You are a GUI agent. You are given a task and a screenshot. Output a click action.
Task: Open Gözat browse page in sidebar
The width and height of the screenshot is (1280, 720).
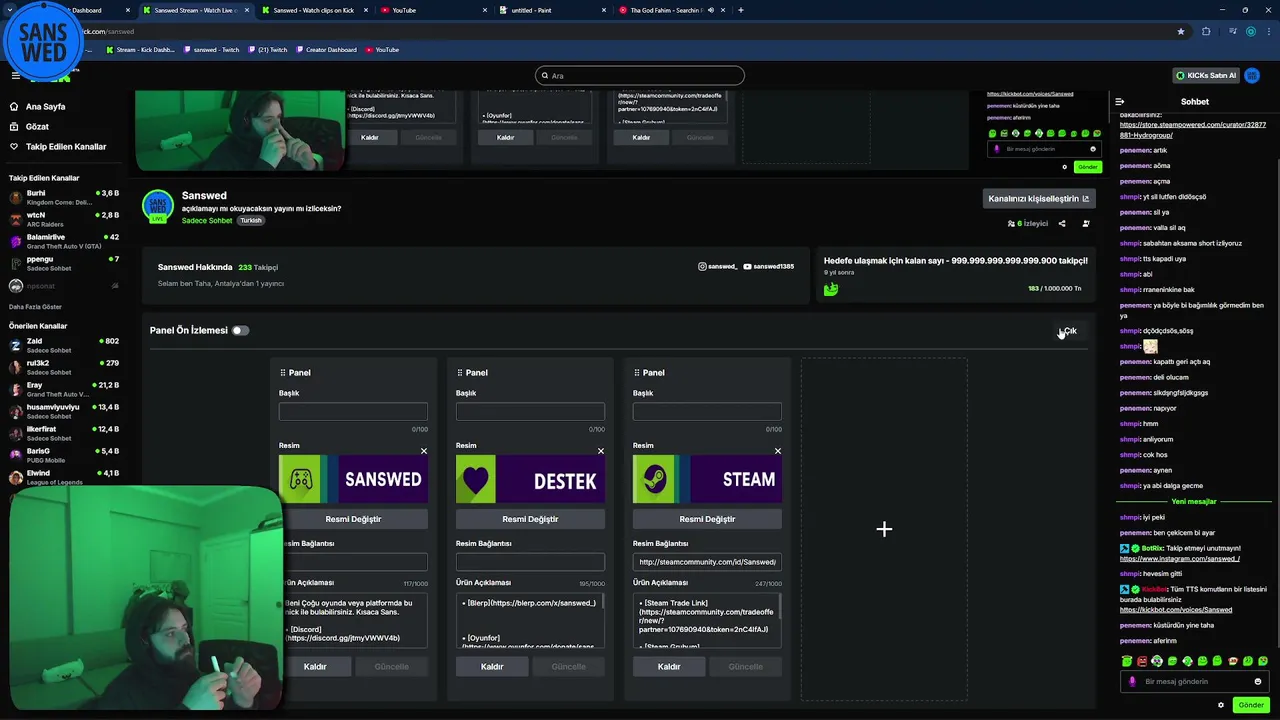coord(29,127)
